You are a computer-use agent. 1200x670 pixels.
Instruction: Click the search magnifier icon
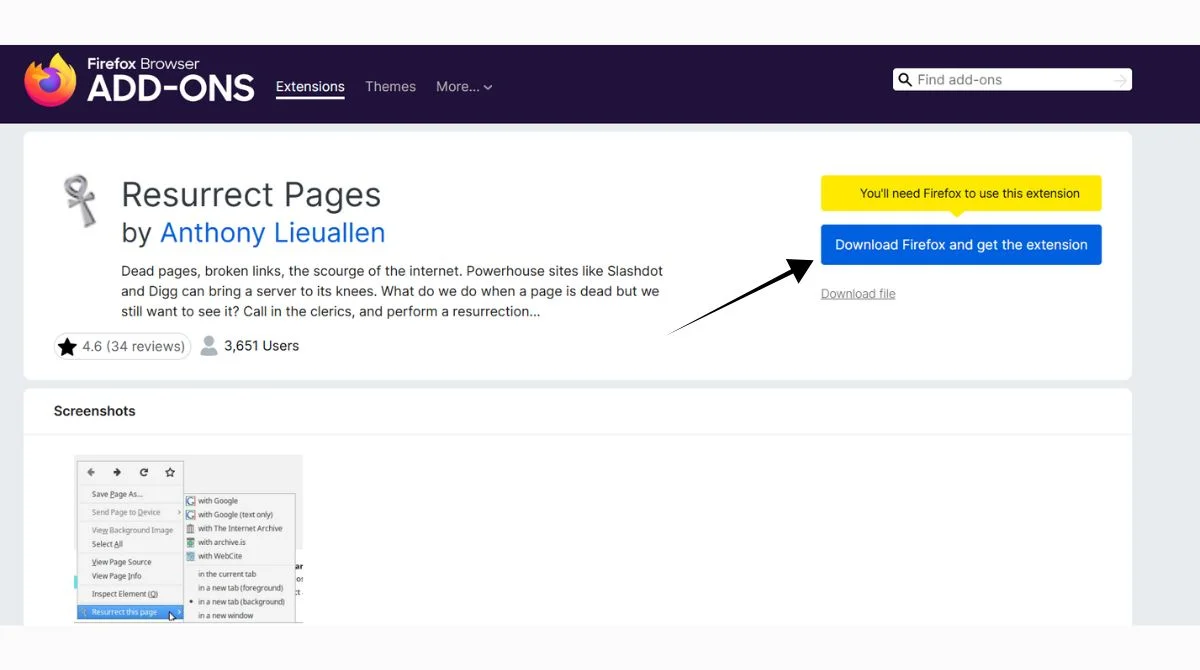point(905,80)
